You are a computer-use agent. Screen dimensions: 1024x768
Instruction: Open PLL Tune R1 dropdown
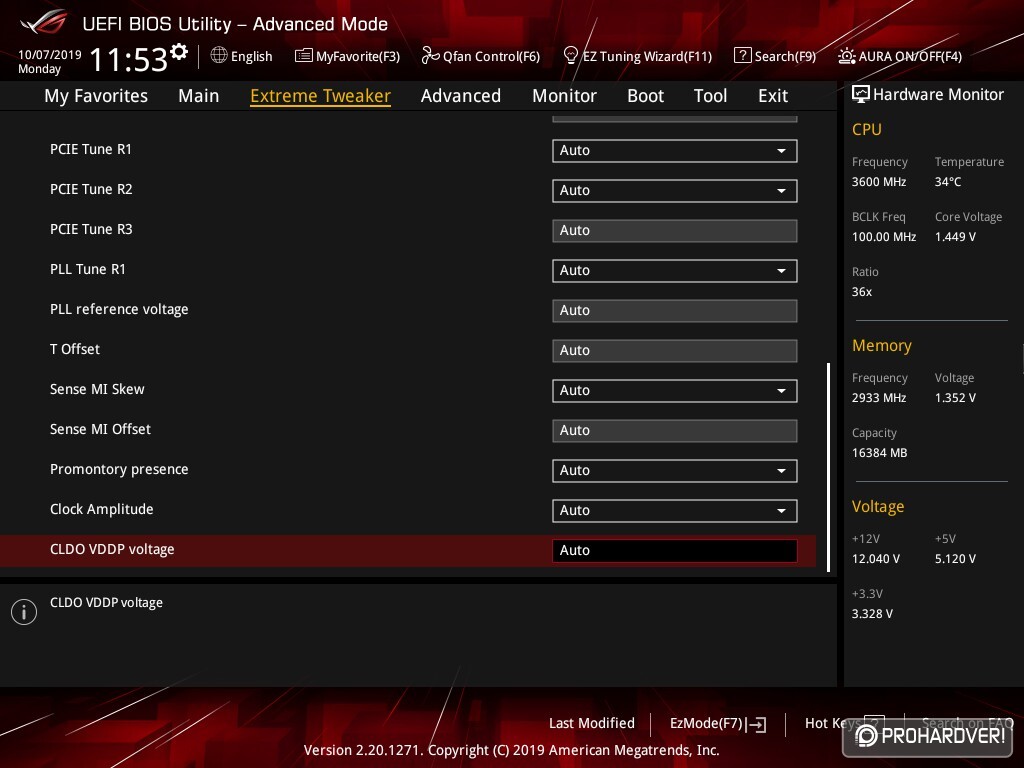[674, 270]
